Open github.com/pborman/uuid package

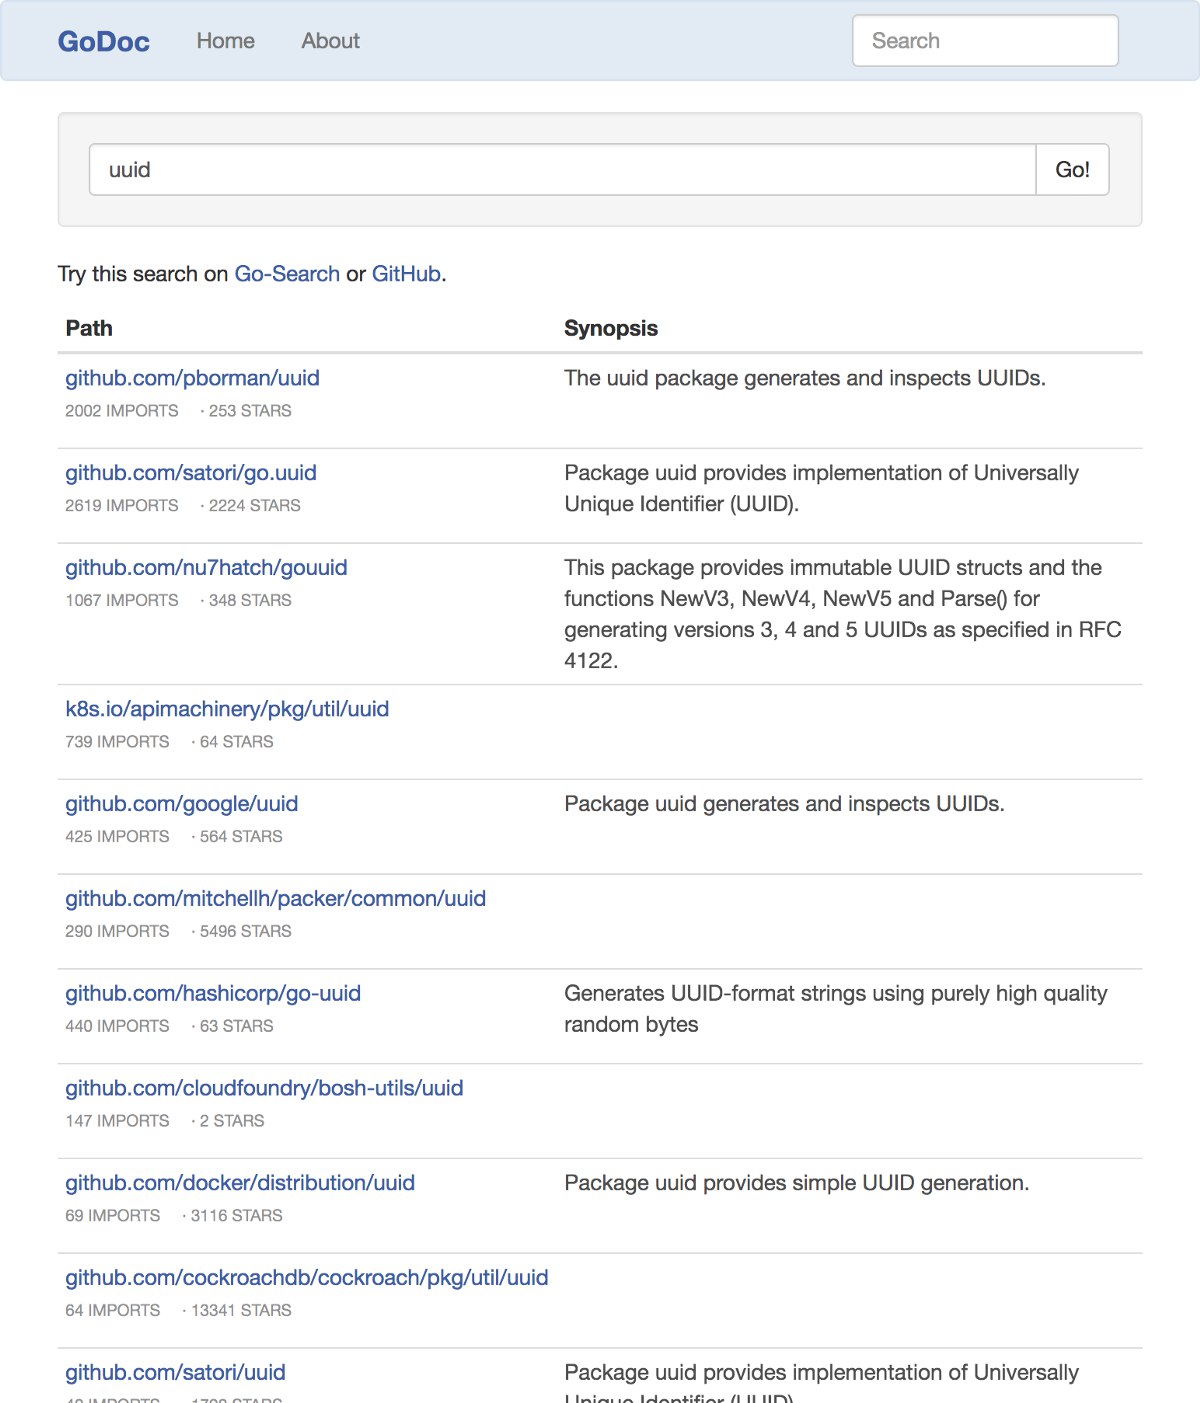192,378
